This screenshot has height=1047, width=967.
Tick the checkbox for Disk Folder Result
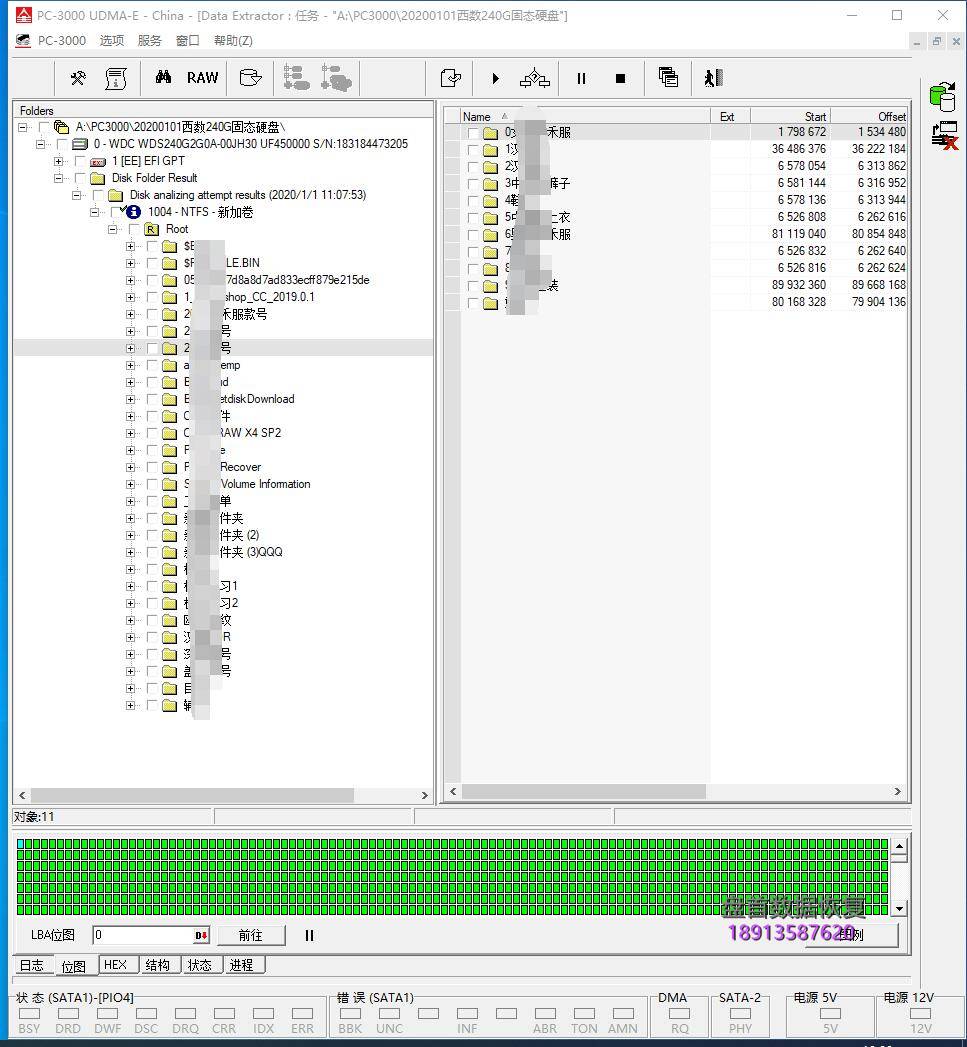tap(80, 178)
